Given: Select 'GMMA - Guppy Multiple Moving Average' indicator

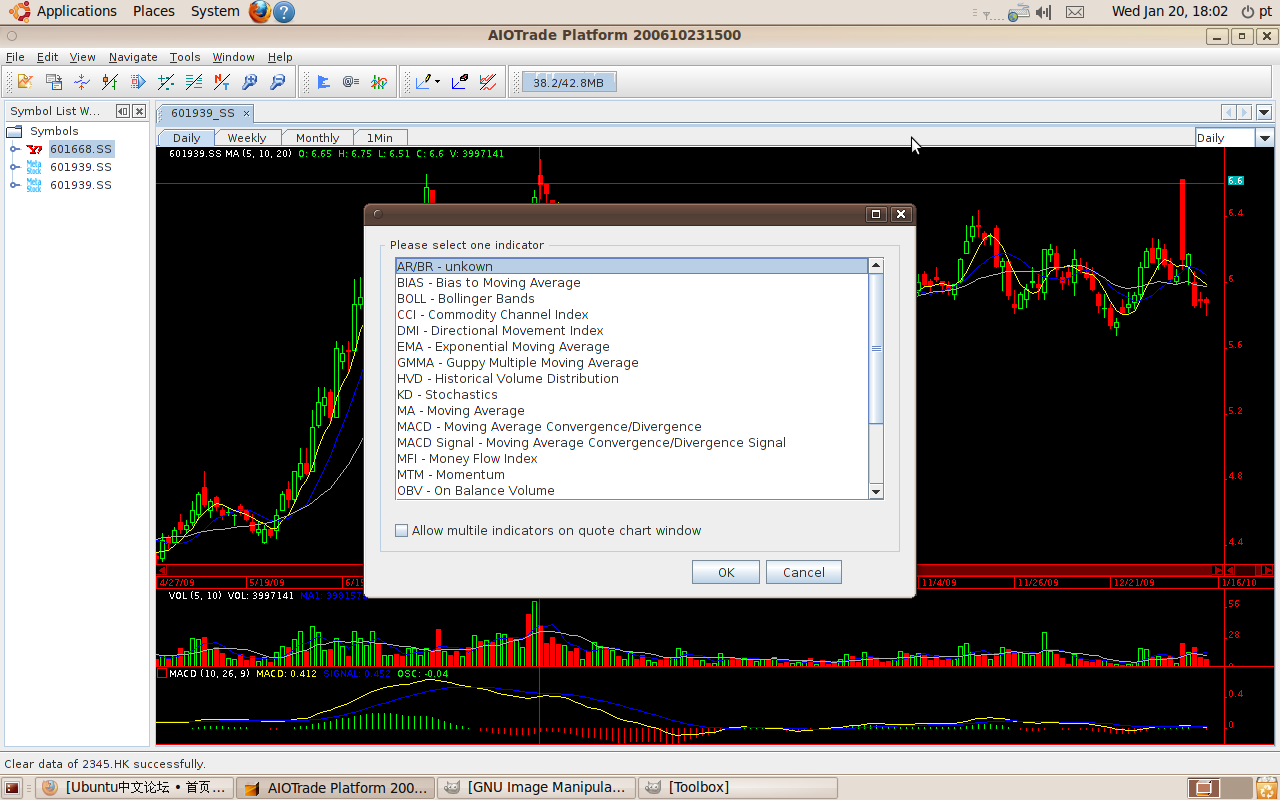Looking at the screenshot, I should point(632,363).
